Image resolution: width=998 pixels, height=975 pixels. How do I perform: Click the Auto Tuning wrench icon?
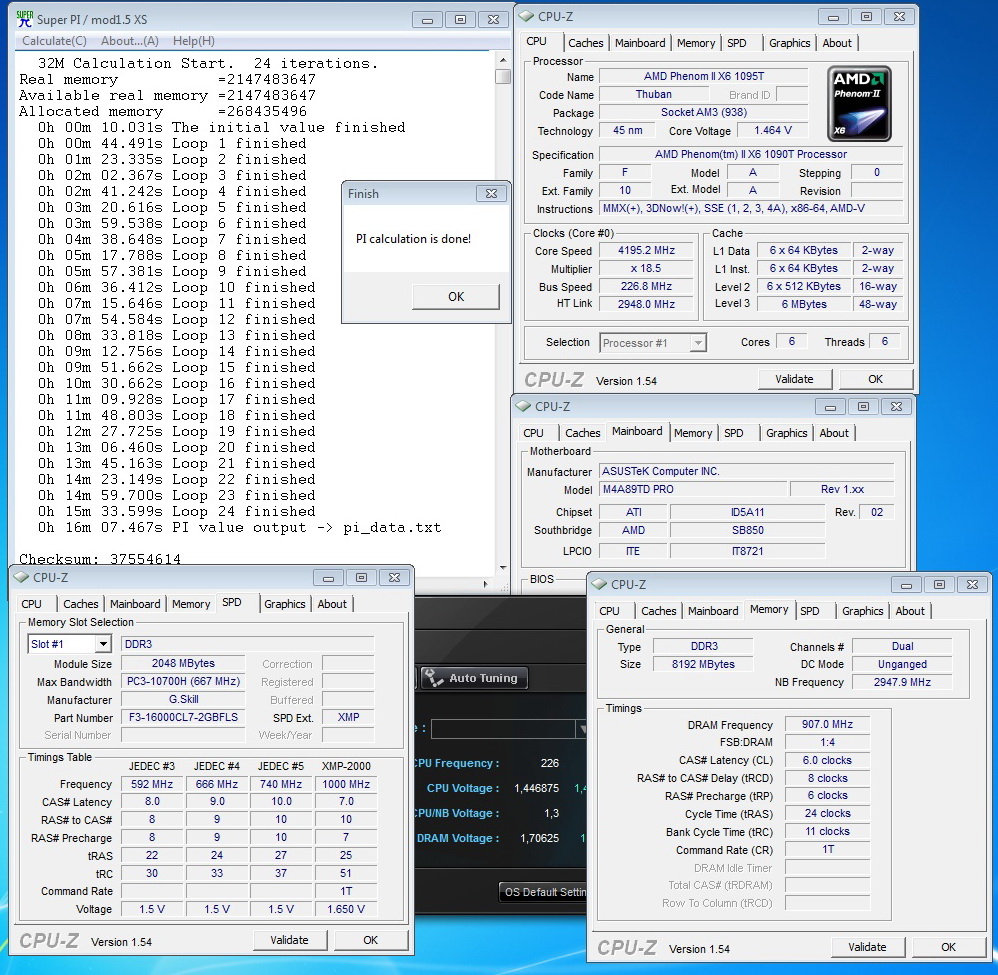[x=433, y=678]
